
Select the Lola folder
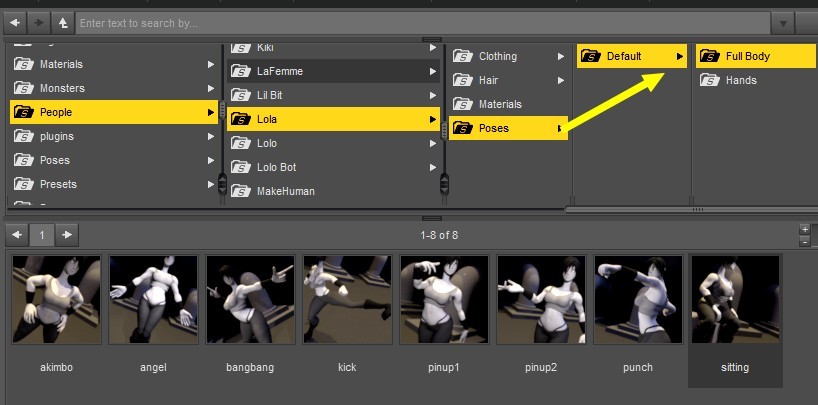point(333,119)
